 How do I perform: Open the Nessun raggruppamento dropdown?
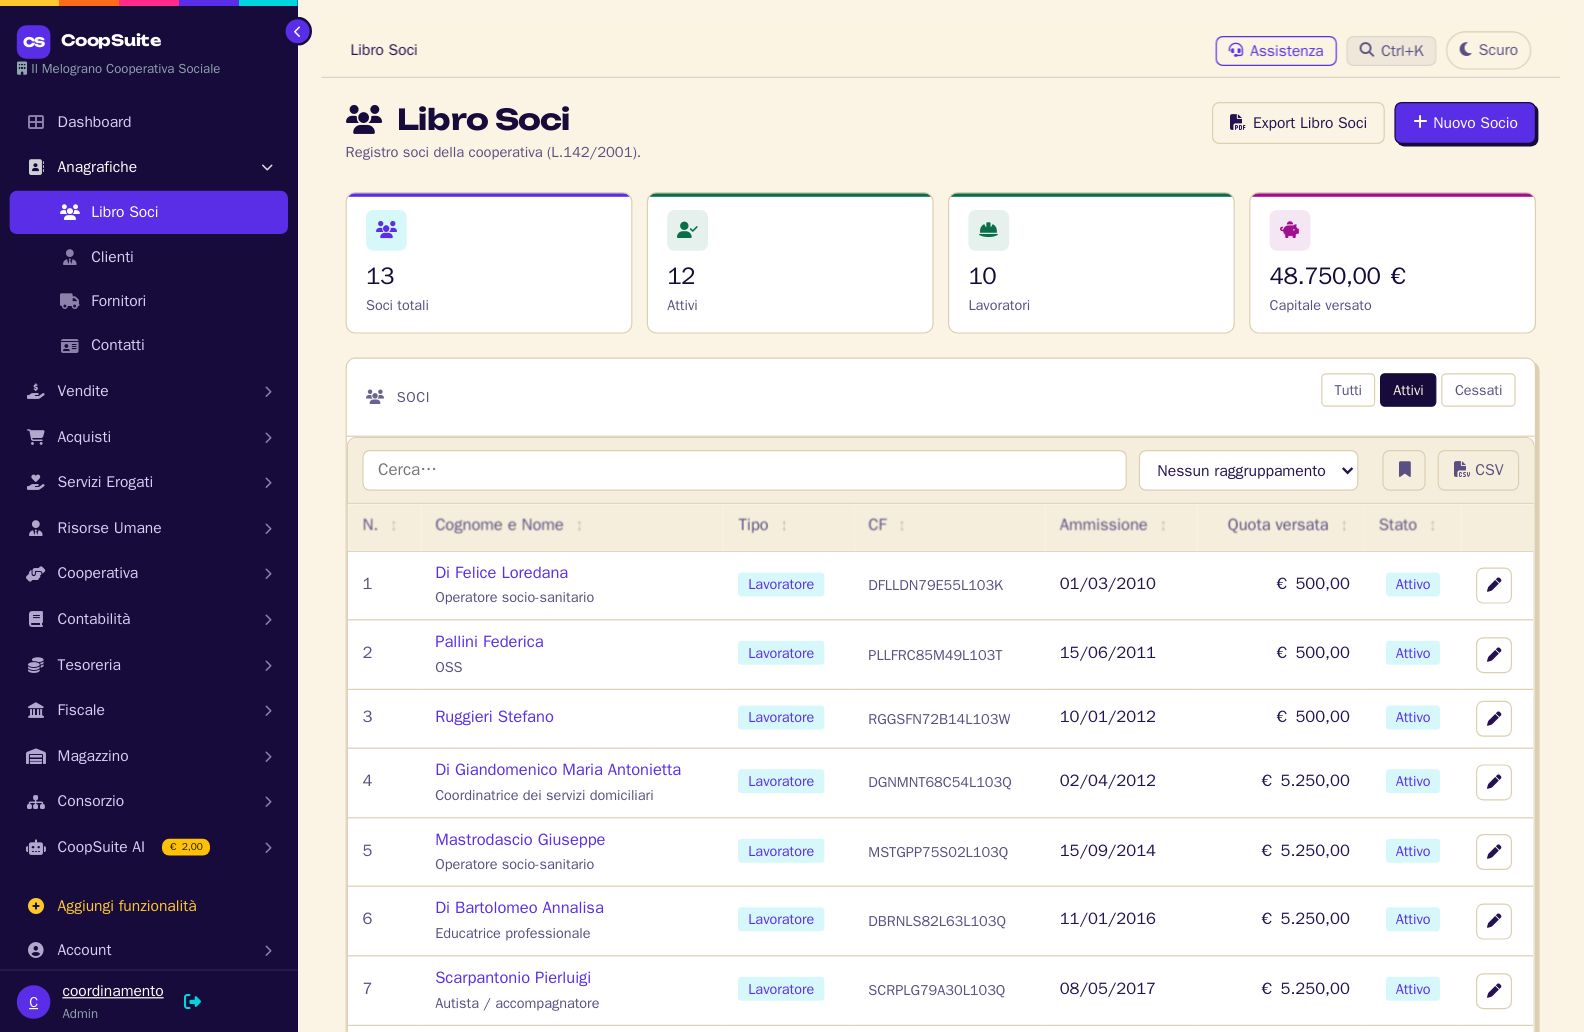1248,470
